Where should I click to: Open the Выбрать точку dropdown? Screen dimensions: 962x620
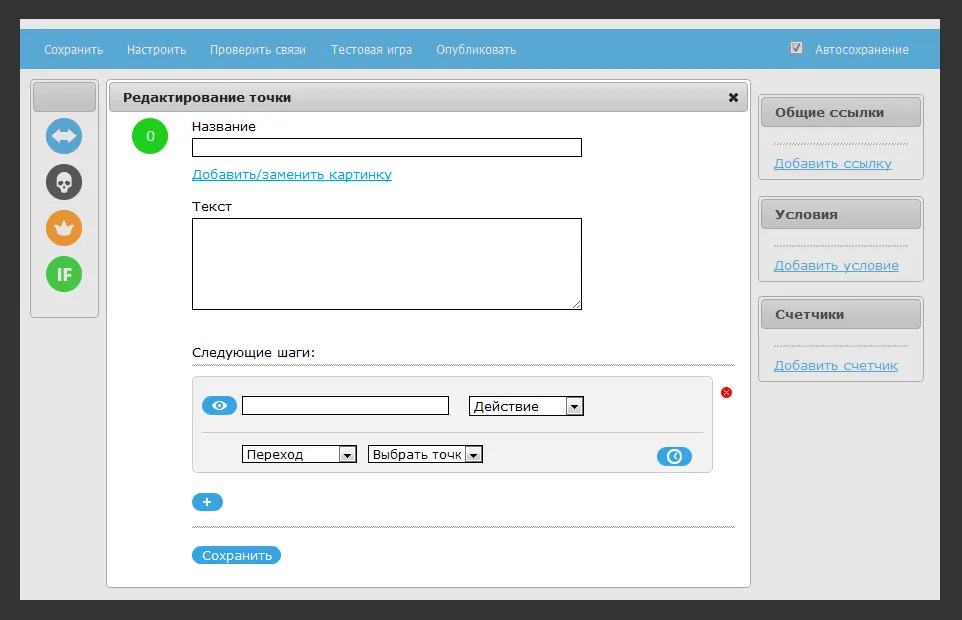tap(425, 454)
